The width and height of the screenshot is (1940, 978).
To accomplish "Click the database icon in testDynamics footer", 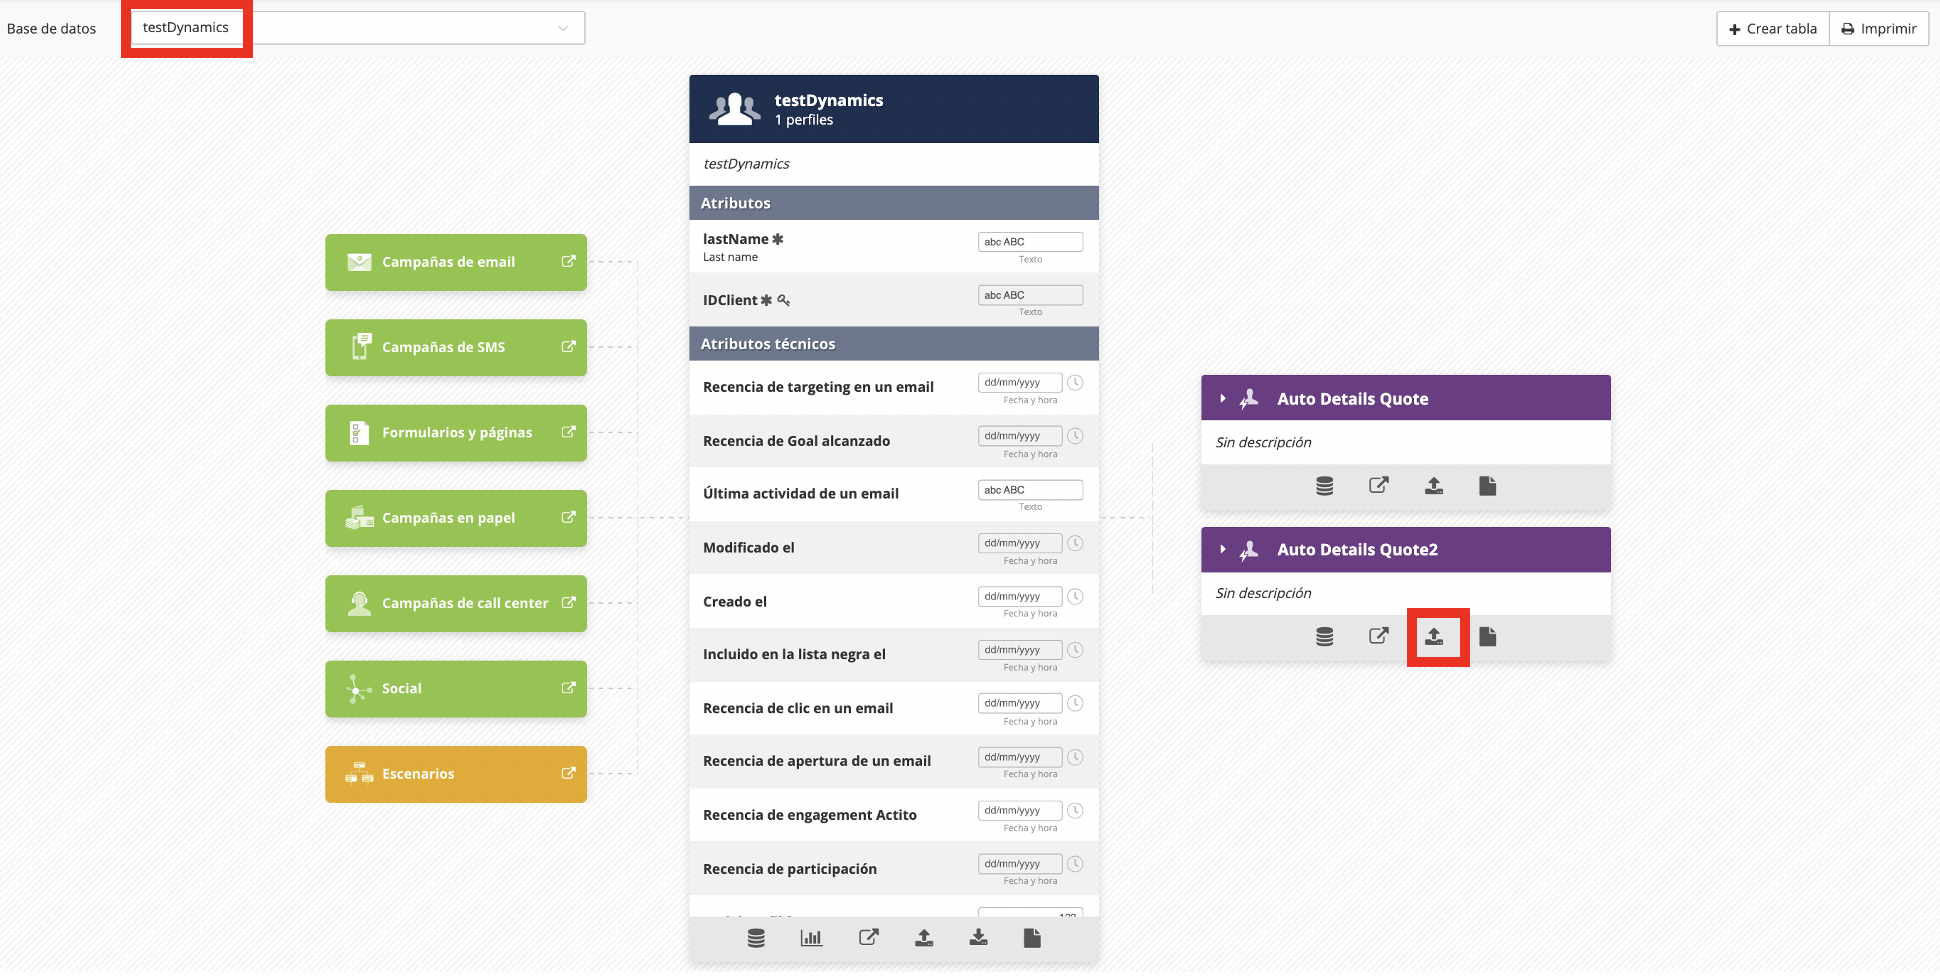I will 756,938.
